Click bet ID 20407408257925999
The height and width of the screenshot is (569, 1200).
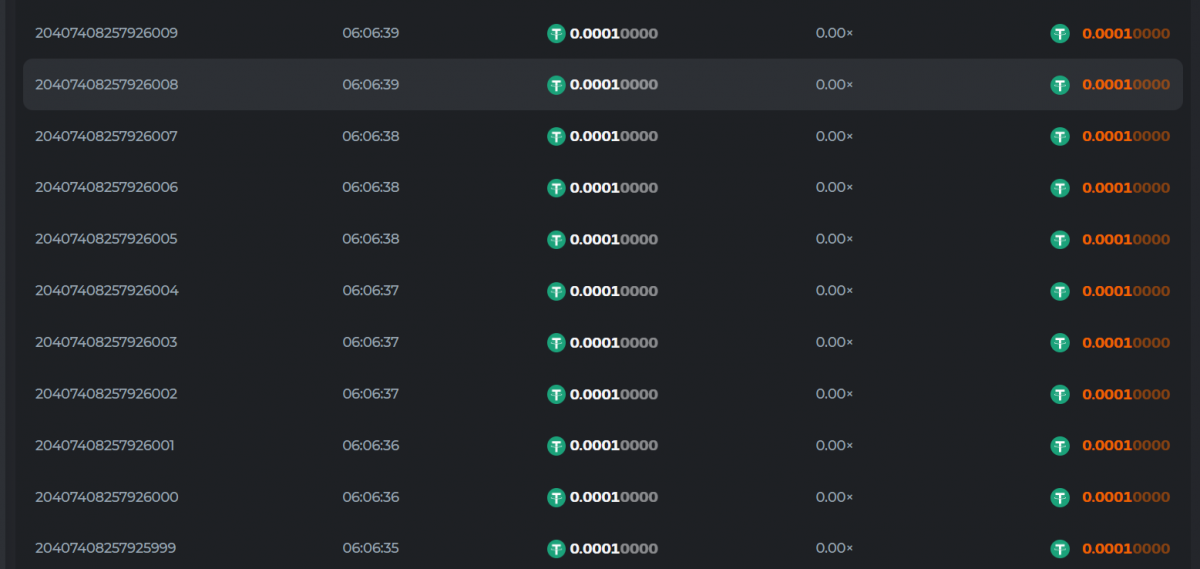coord(106,548)
